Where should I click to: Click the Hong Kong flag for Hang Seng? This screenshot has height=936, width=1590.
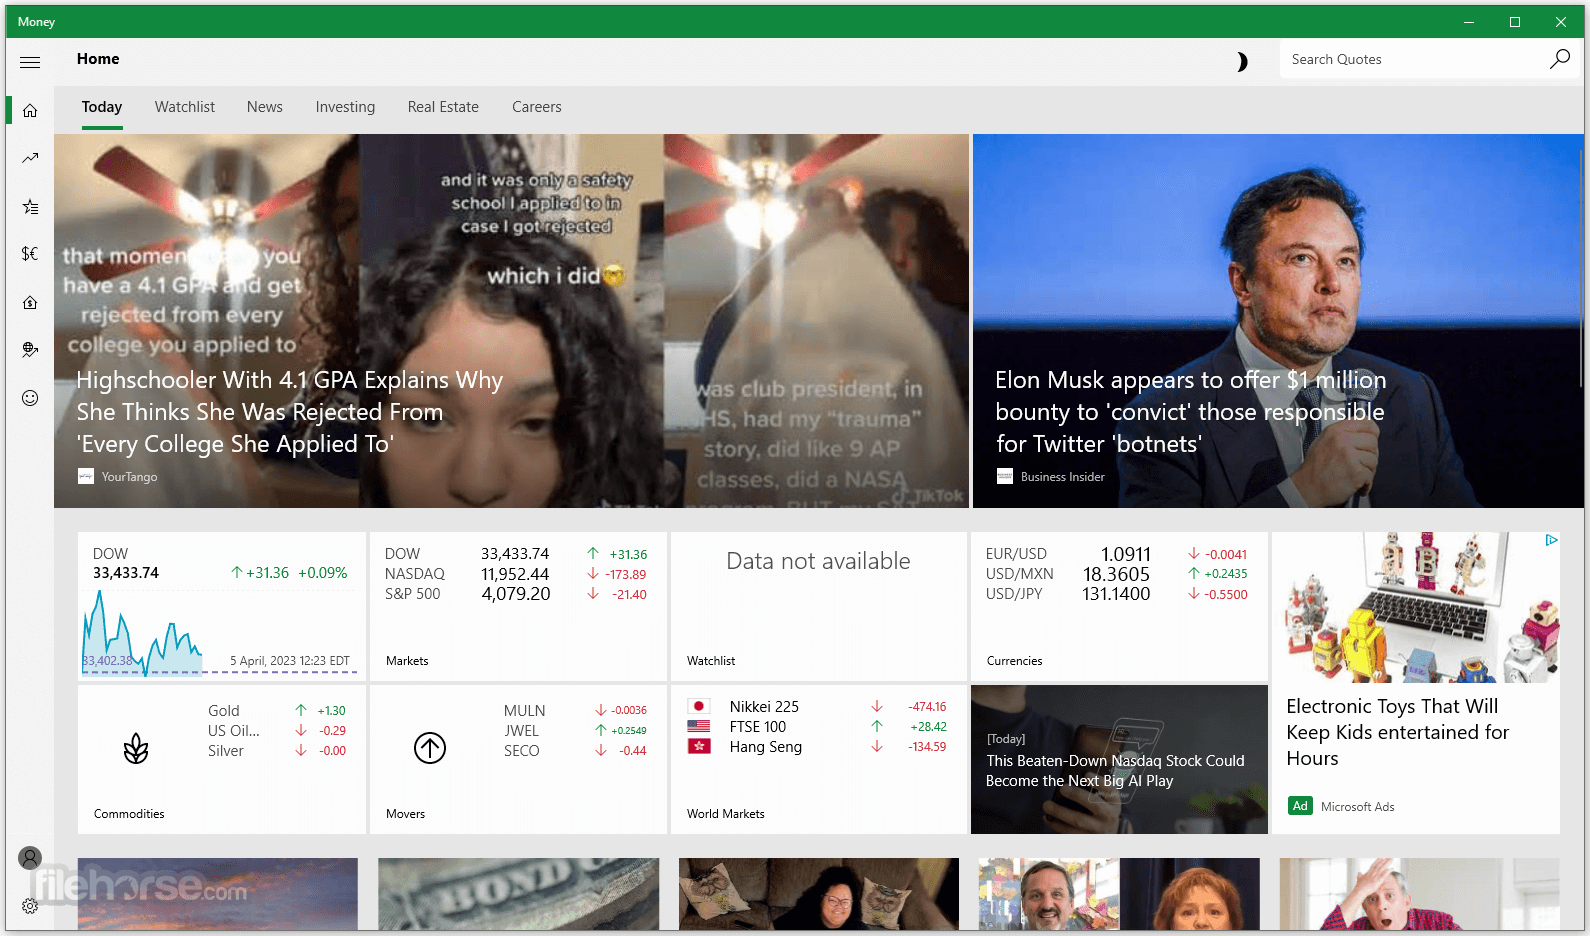click(x=699, y=747)
